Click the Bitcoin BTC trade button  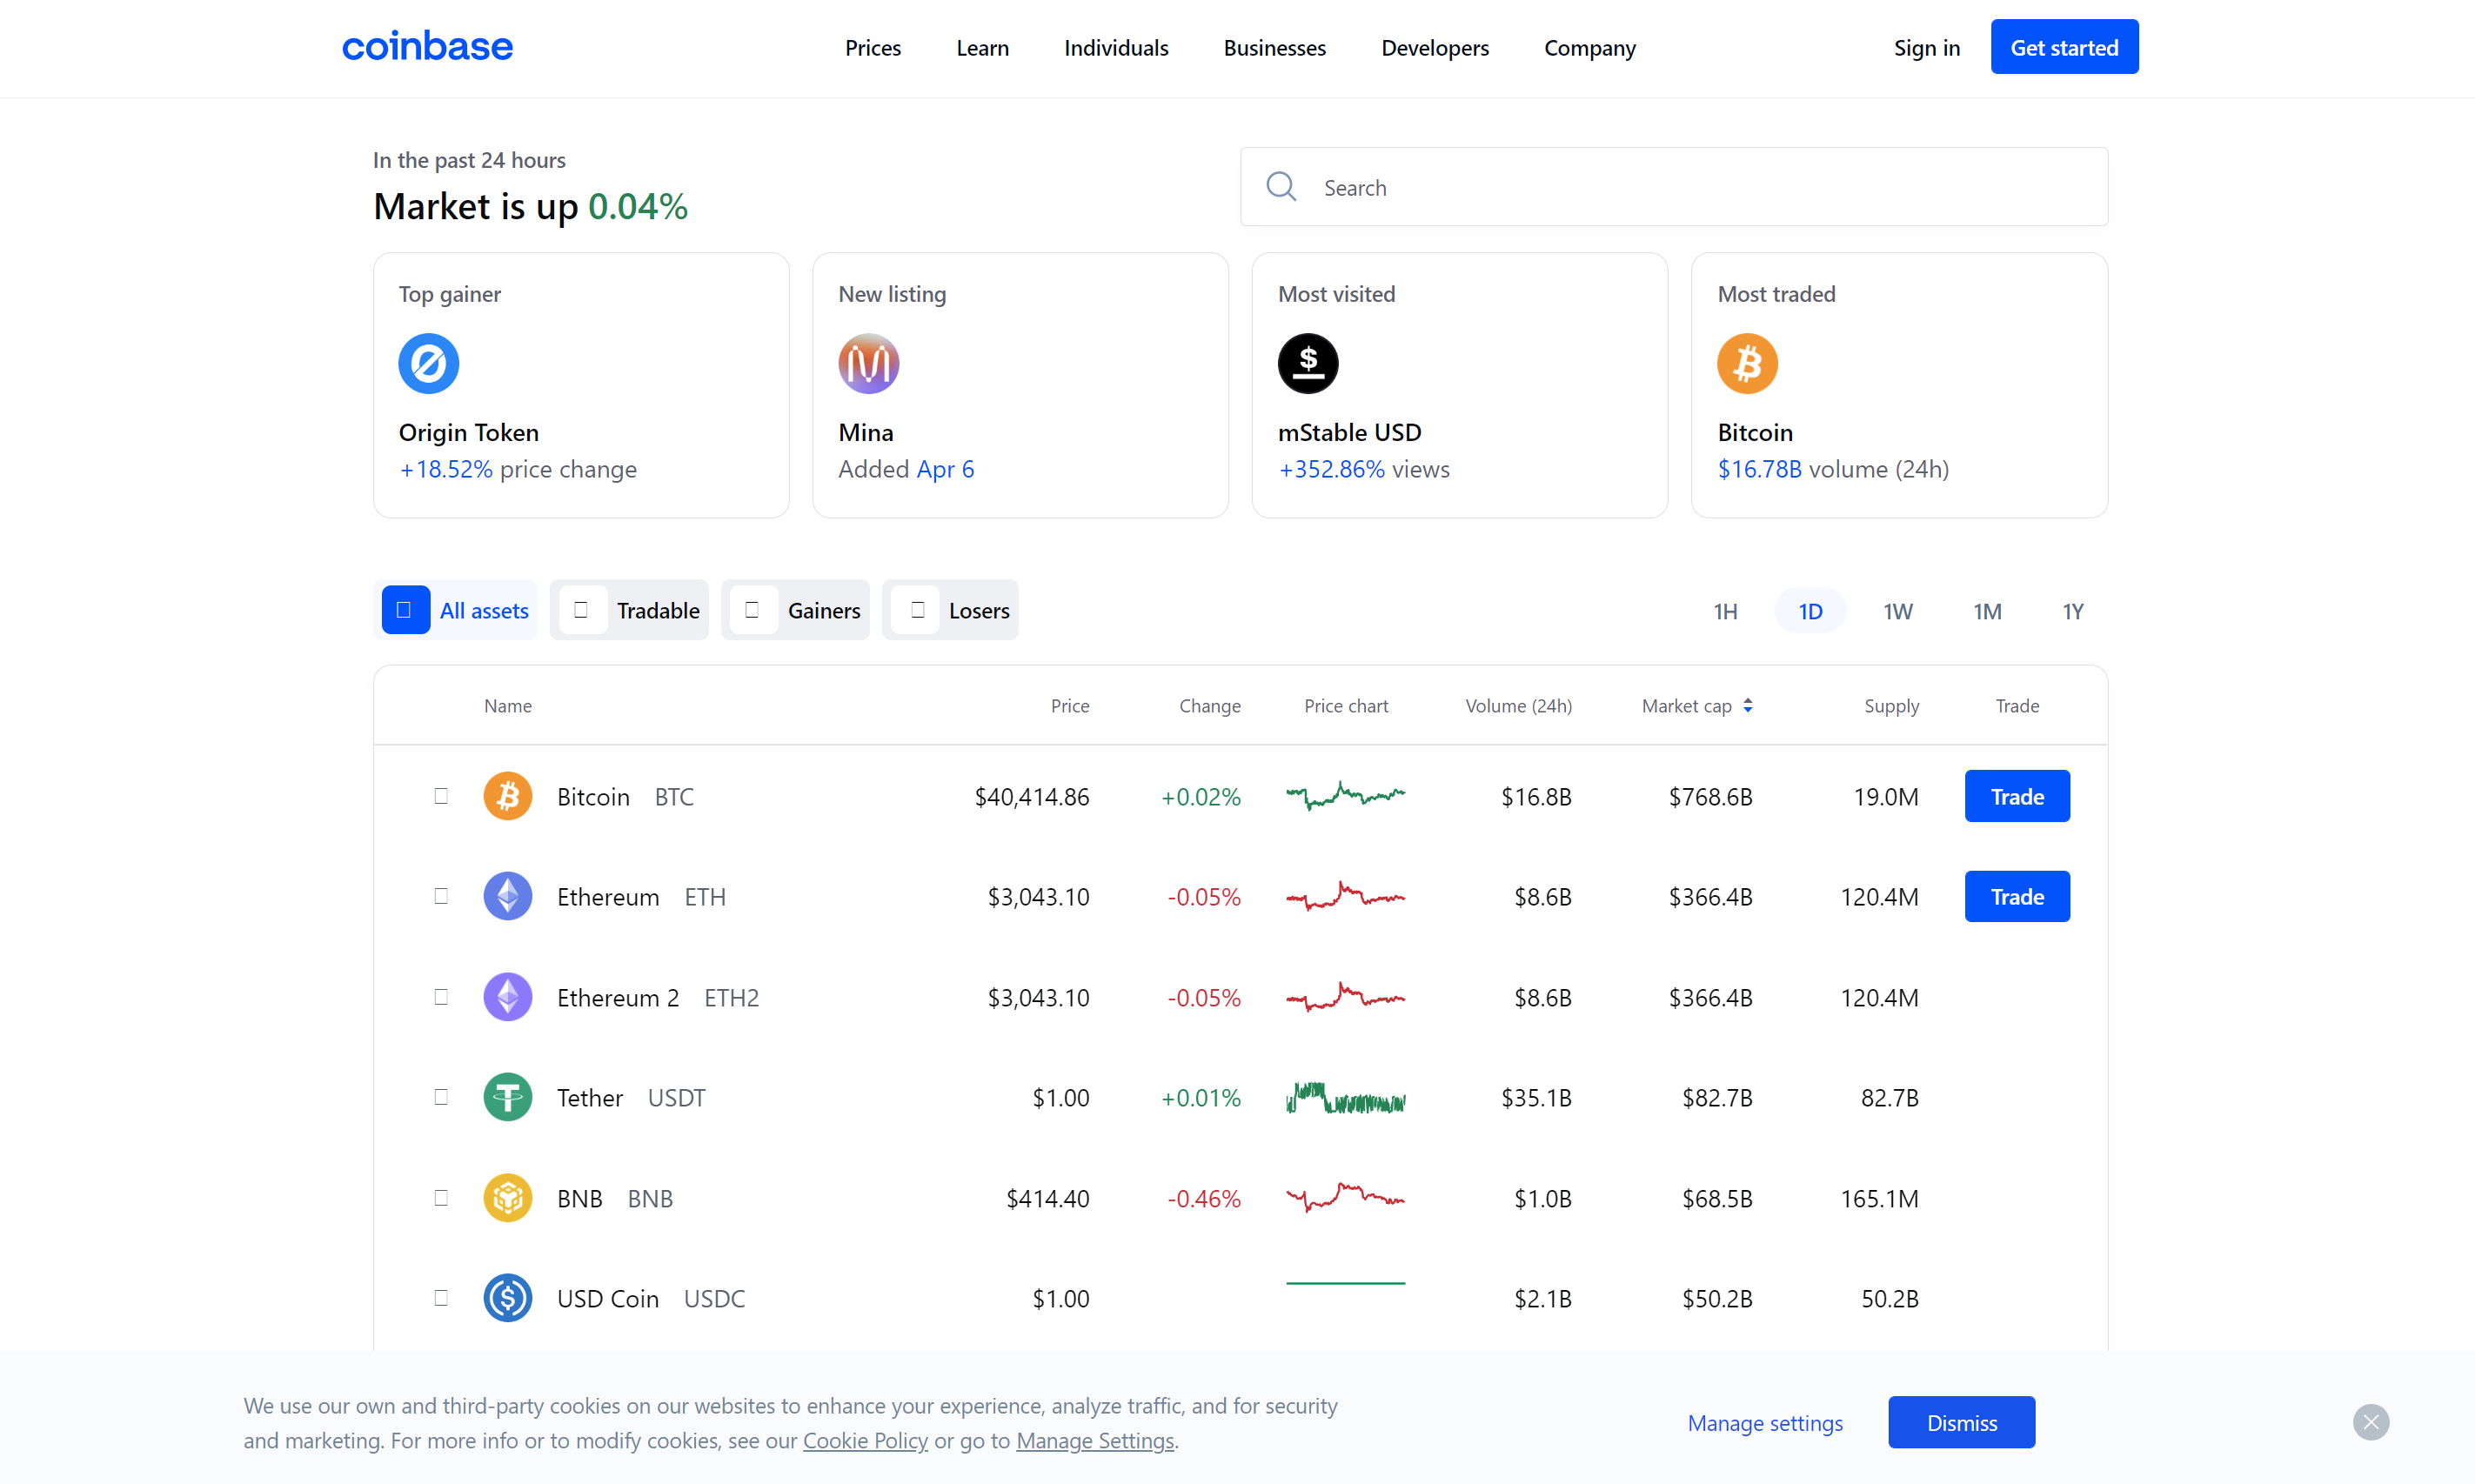click(2016, 795)
